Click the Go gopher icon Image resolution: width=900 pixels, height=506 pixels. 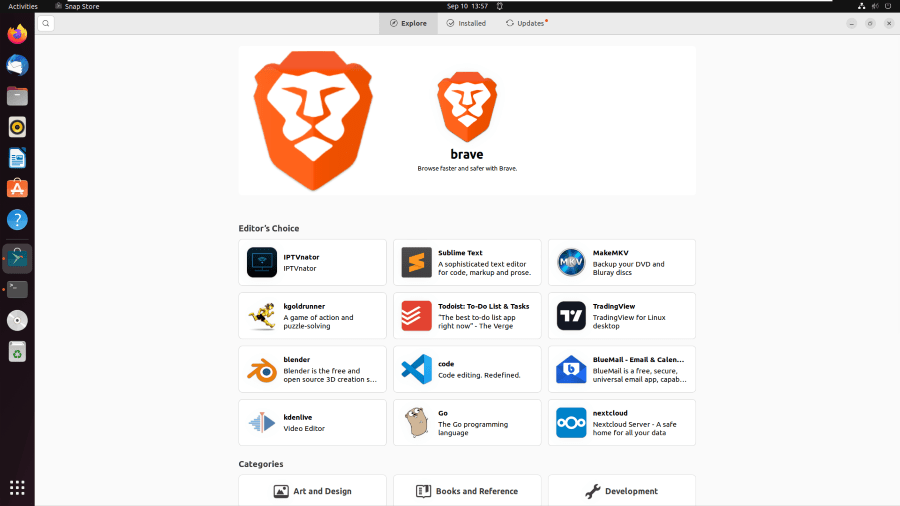(x=416, y=422)
